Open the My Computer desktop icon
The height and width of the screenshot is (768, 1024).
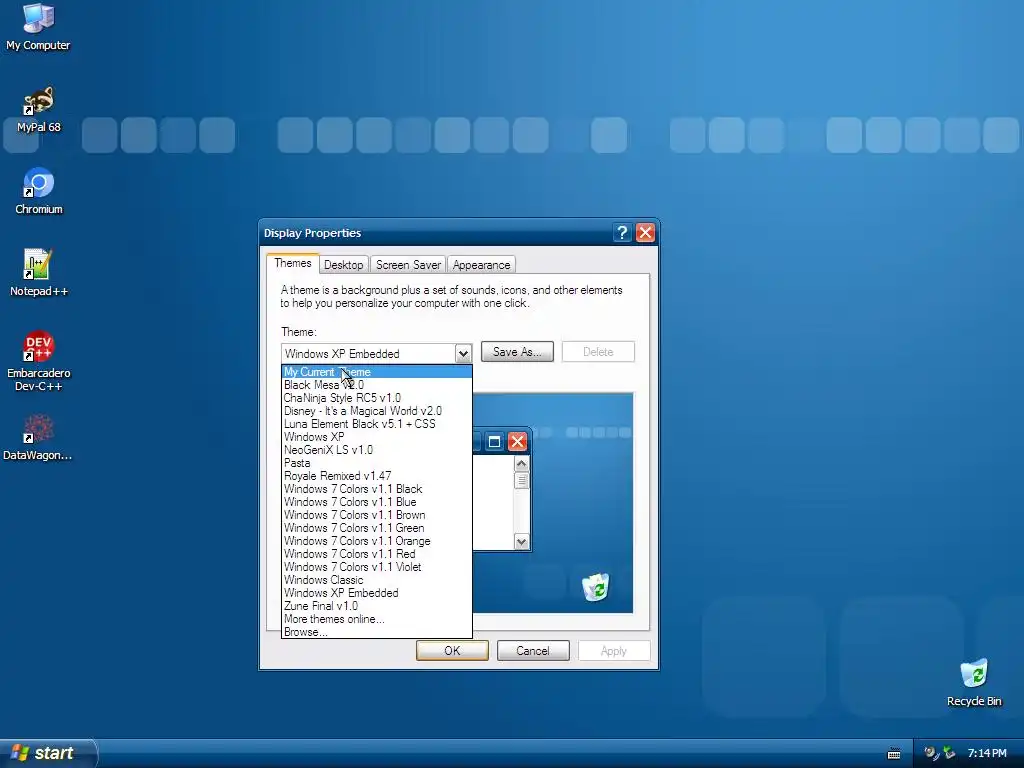(38, 27)
